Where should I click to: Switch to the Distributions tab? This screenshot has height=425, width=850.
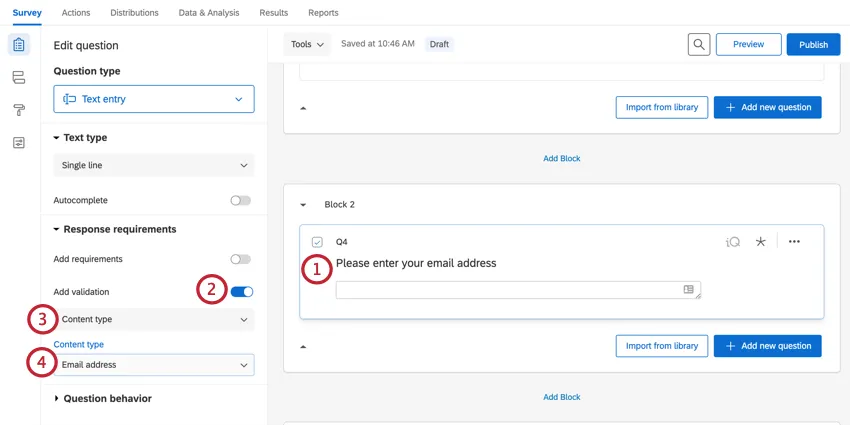click(x=134, y=13)
